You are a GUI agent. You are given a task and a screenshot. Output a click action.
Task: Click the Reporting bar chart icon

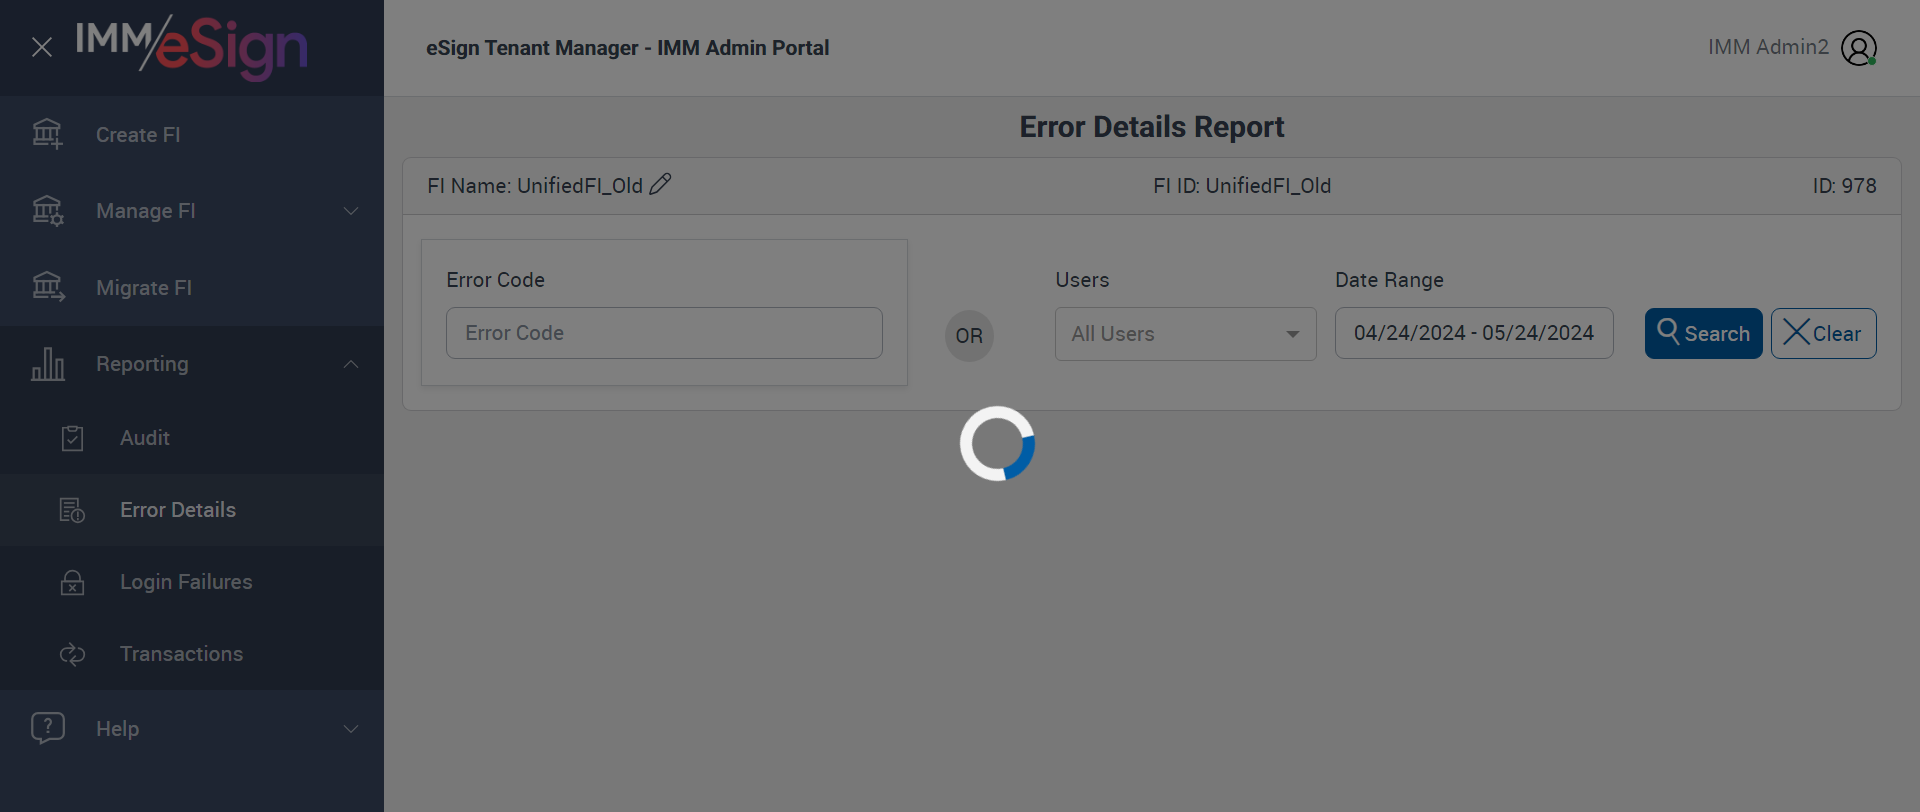pyautogui.click(x=47, y=364)
